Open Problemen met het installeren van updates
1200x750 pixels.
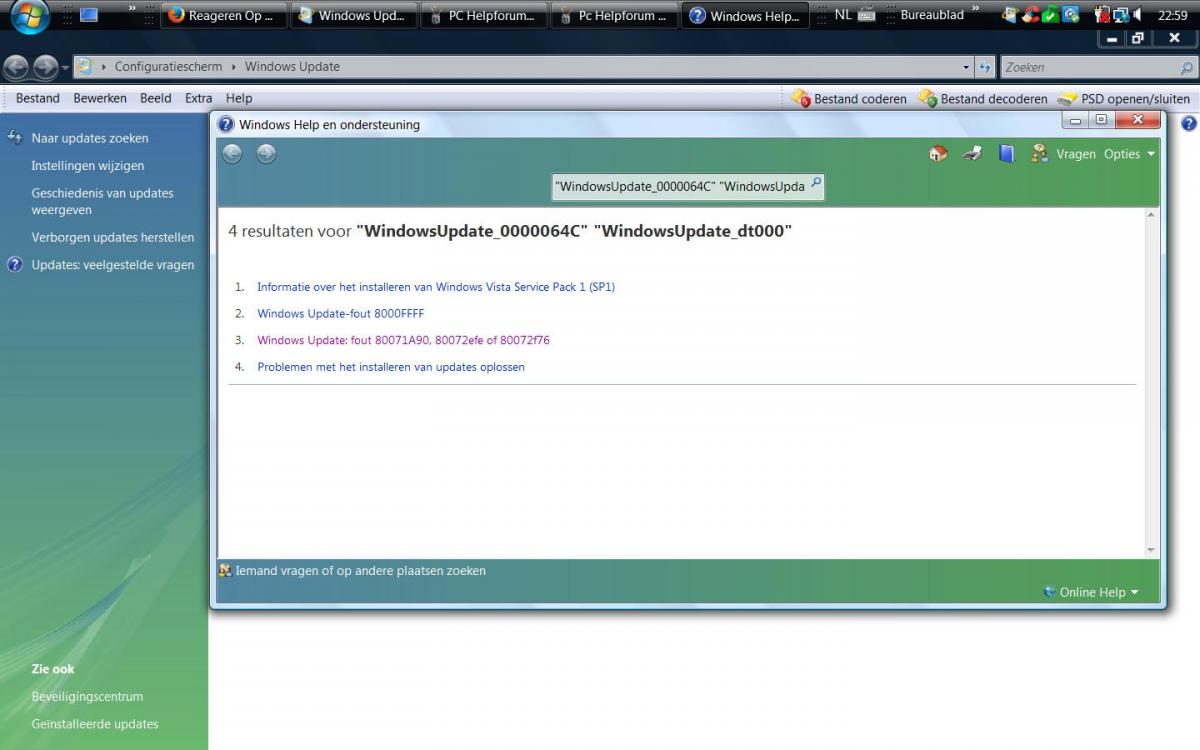391,367
